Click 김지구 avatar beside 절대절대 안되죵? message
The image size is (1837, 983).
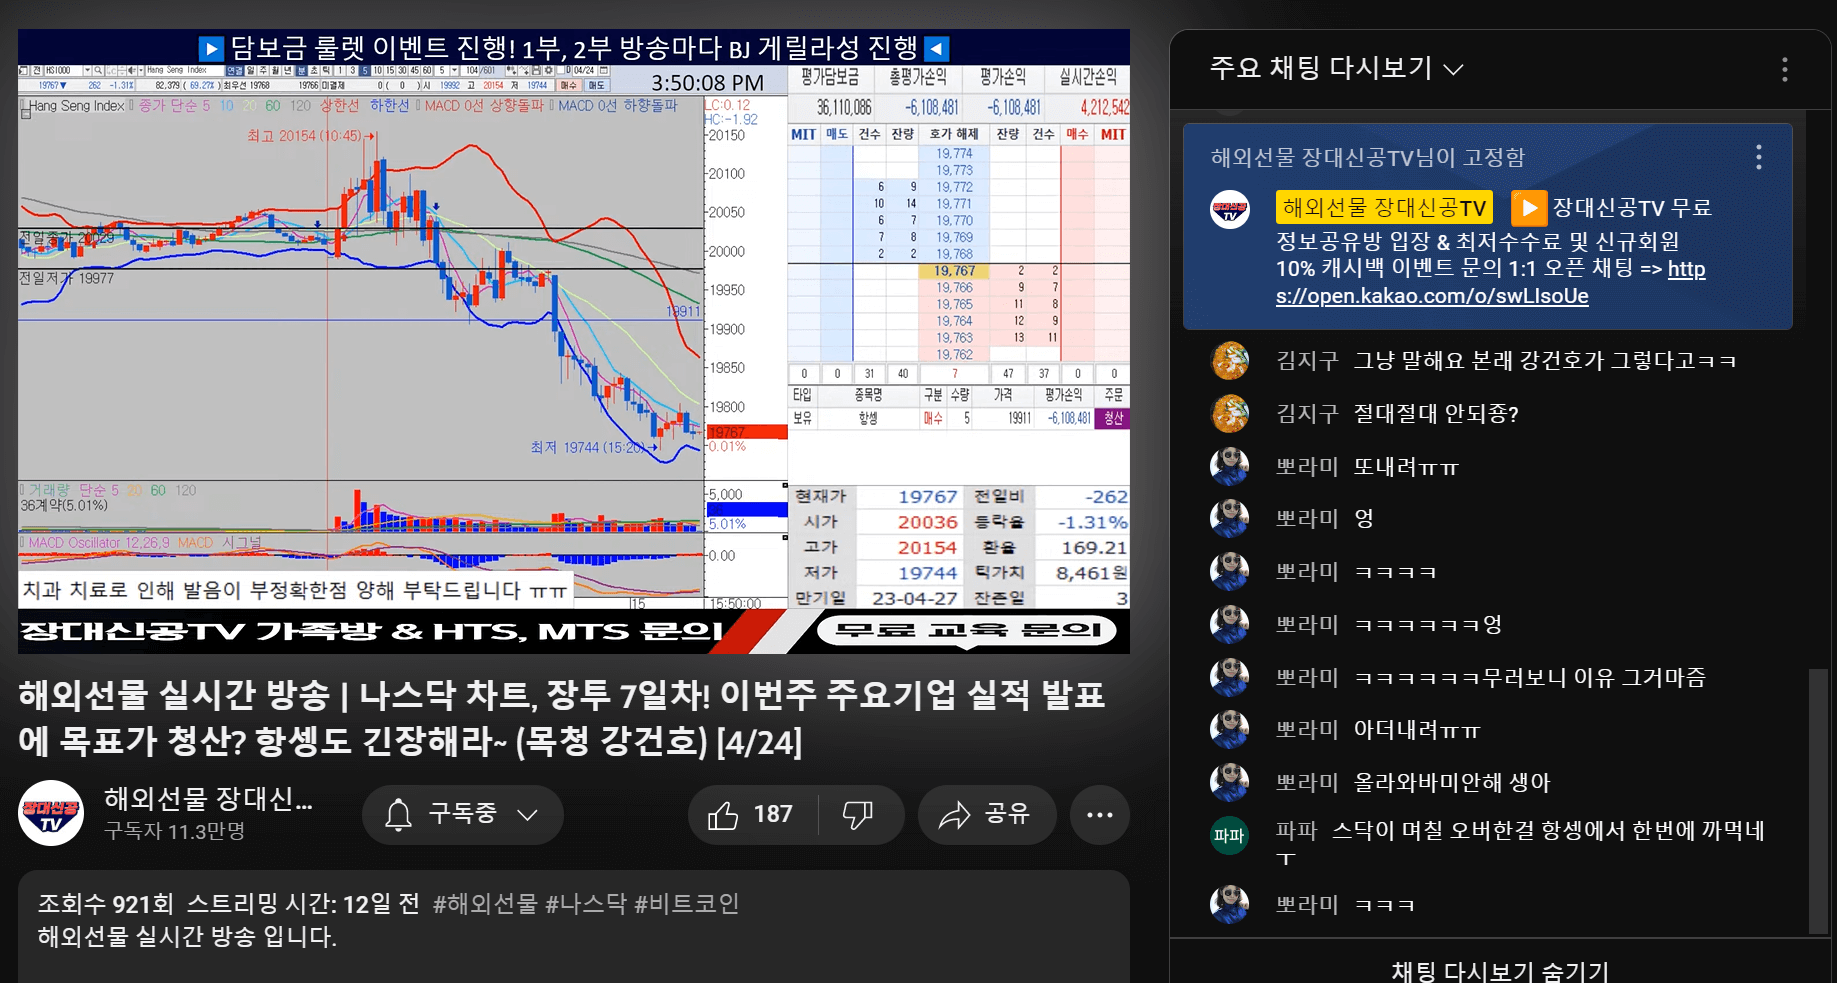coord(1230,414)
